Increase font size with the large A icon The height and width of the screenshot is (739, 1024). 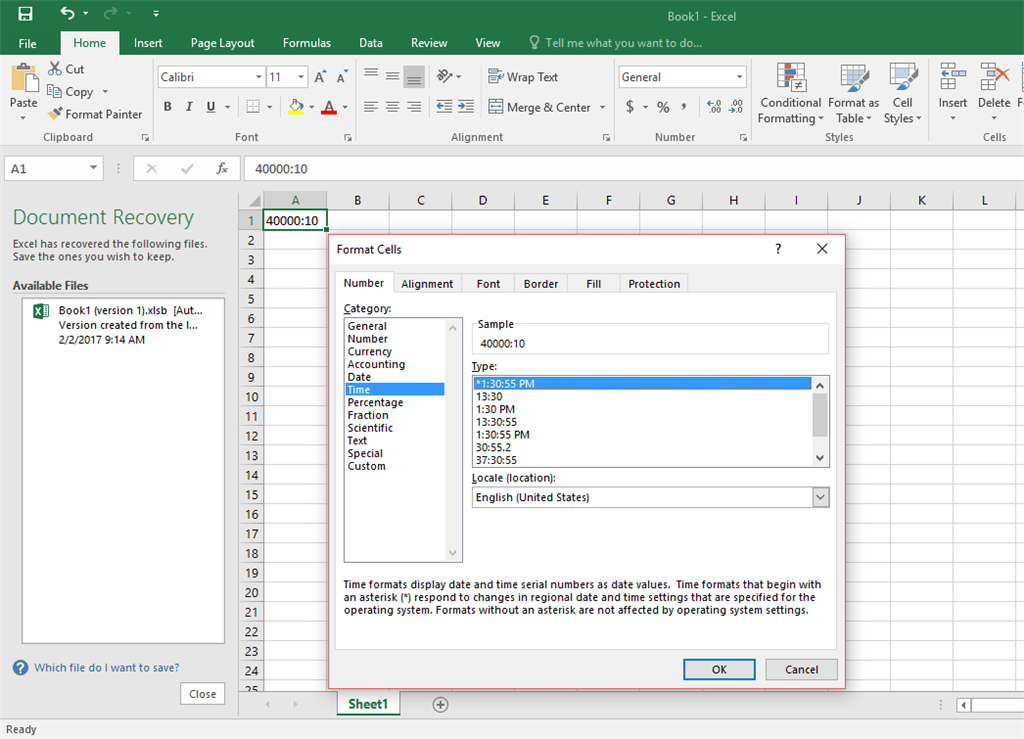click(x=320, y=77)
